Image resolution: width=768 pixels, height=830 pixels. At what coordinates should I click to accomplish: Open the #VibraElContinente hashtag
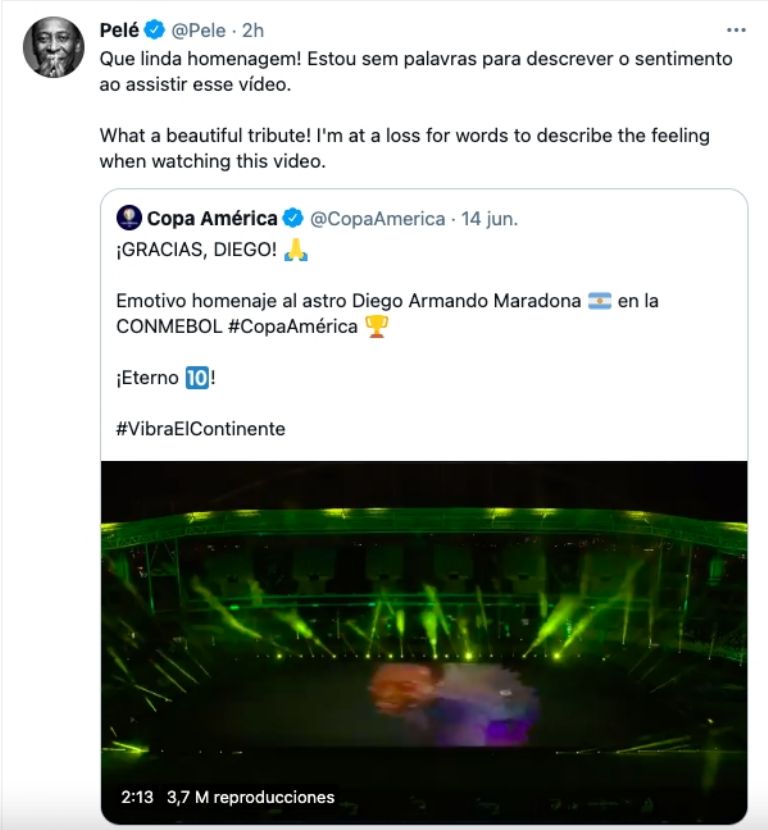point(200,428)
